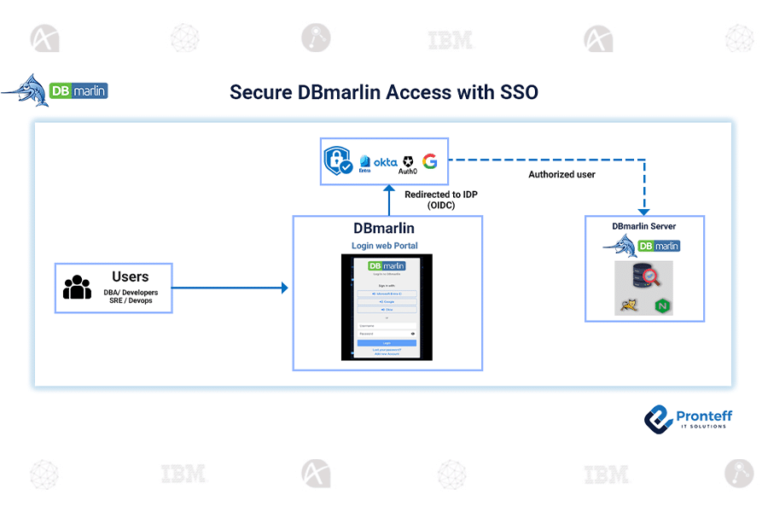The height and width of the screenshot is (512, 768).
Task: Click the Users group silhouette icon
Action: (x=77, y=287)
